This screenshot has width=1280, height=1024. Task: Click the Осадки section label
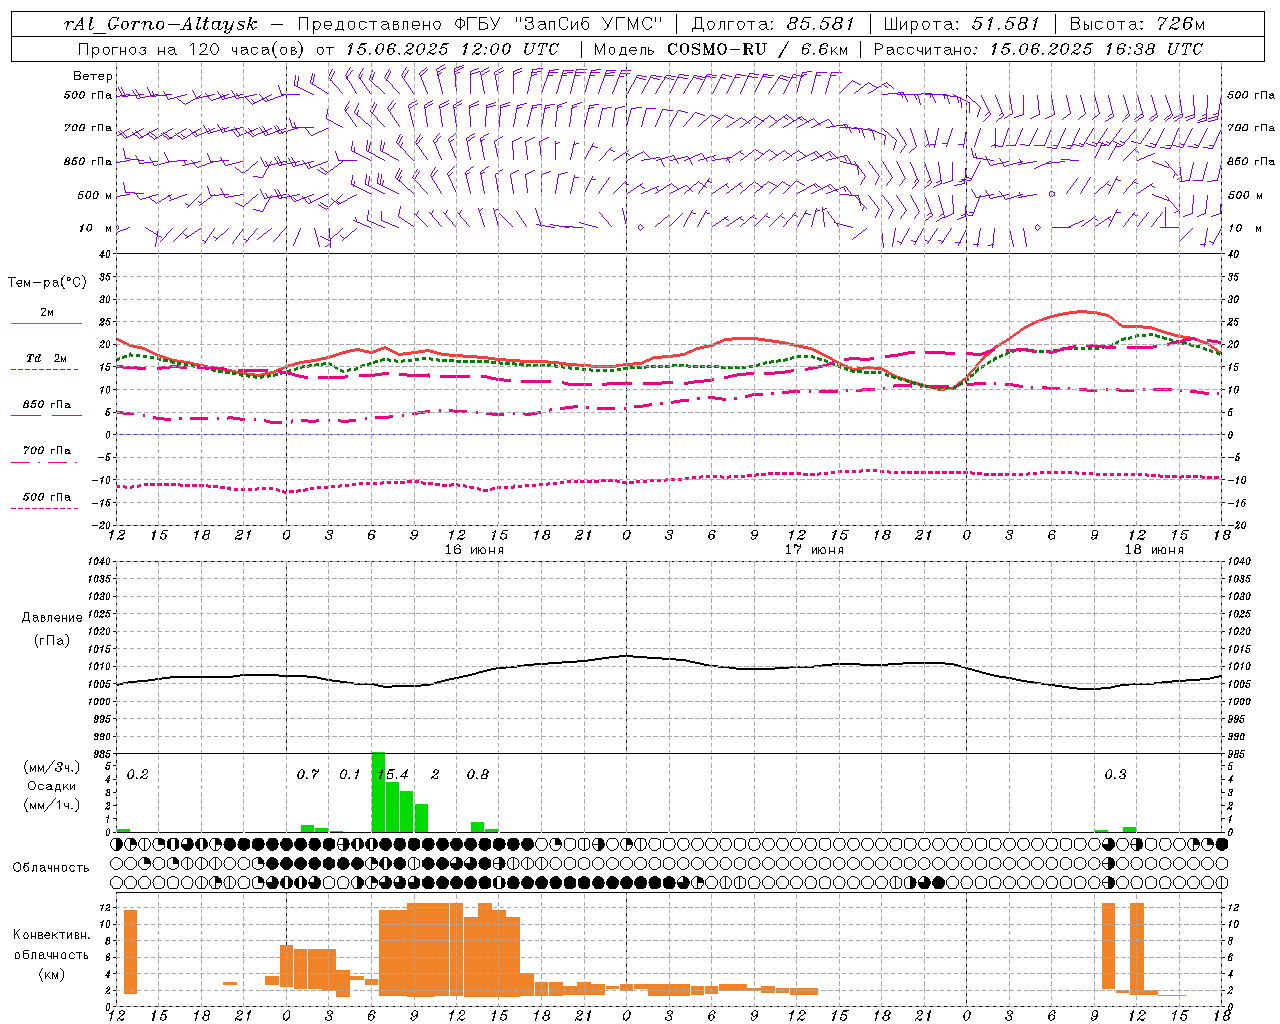51,786
